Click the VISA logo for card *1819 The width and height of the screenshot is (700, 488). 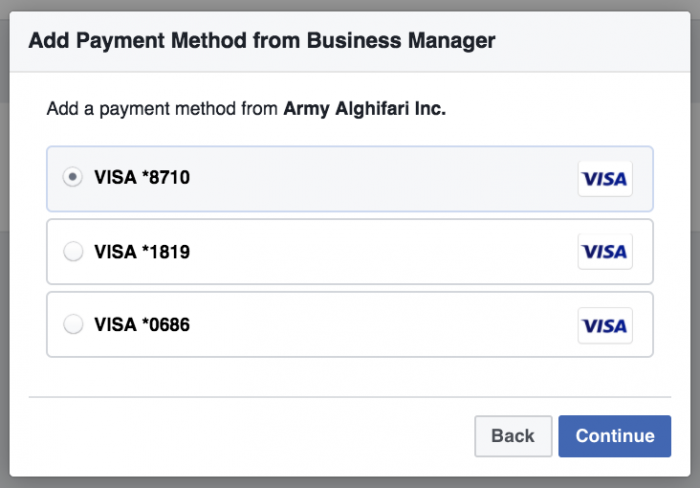coord(605,252)
